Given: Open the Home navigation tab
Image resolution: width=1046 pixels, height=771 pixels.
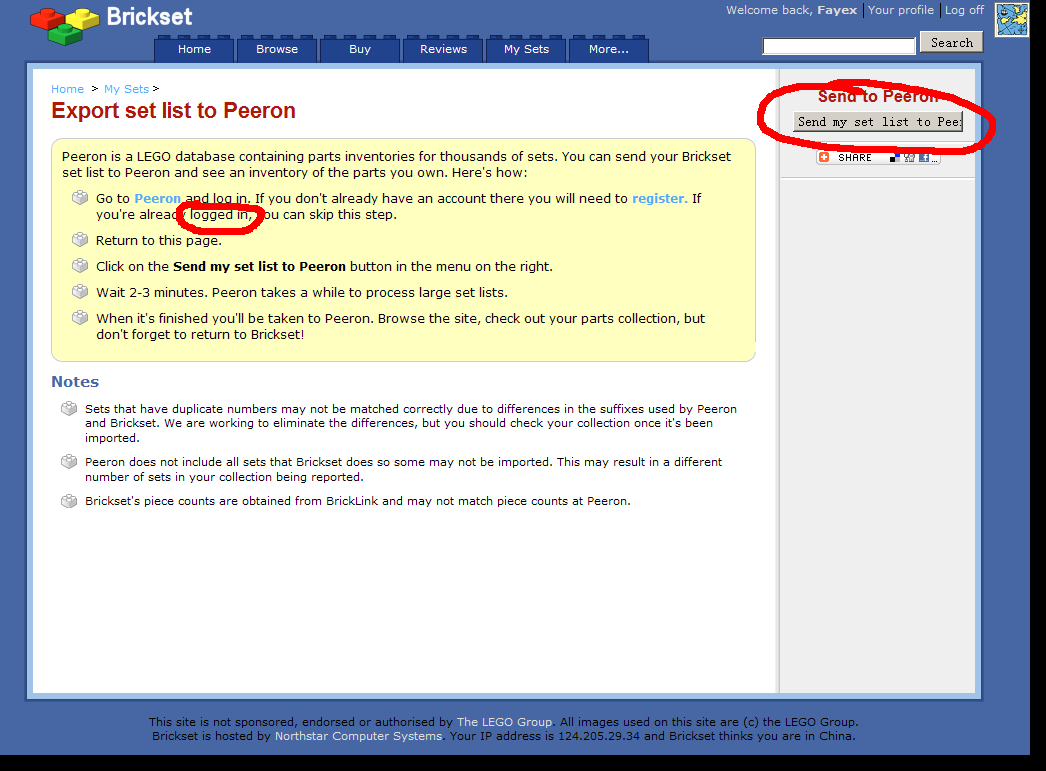Looking at the screenshot, I should [194, 49].
